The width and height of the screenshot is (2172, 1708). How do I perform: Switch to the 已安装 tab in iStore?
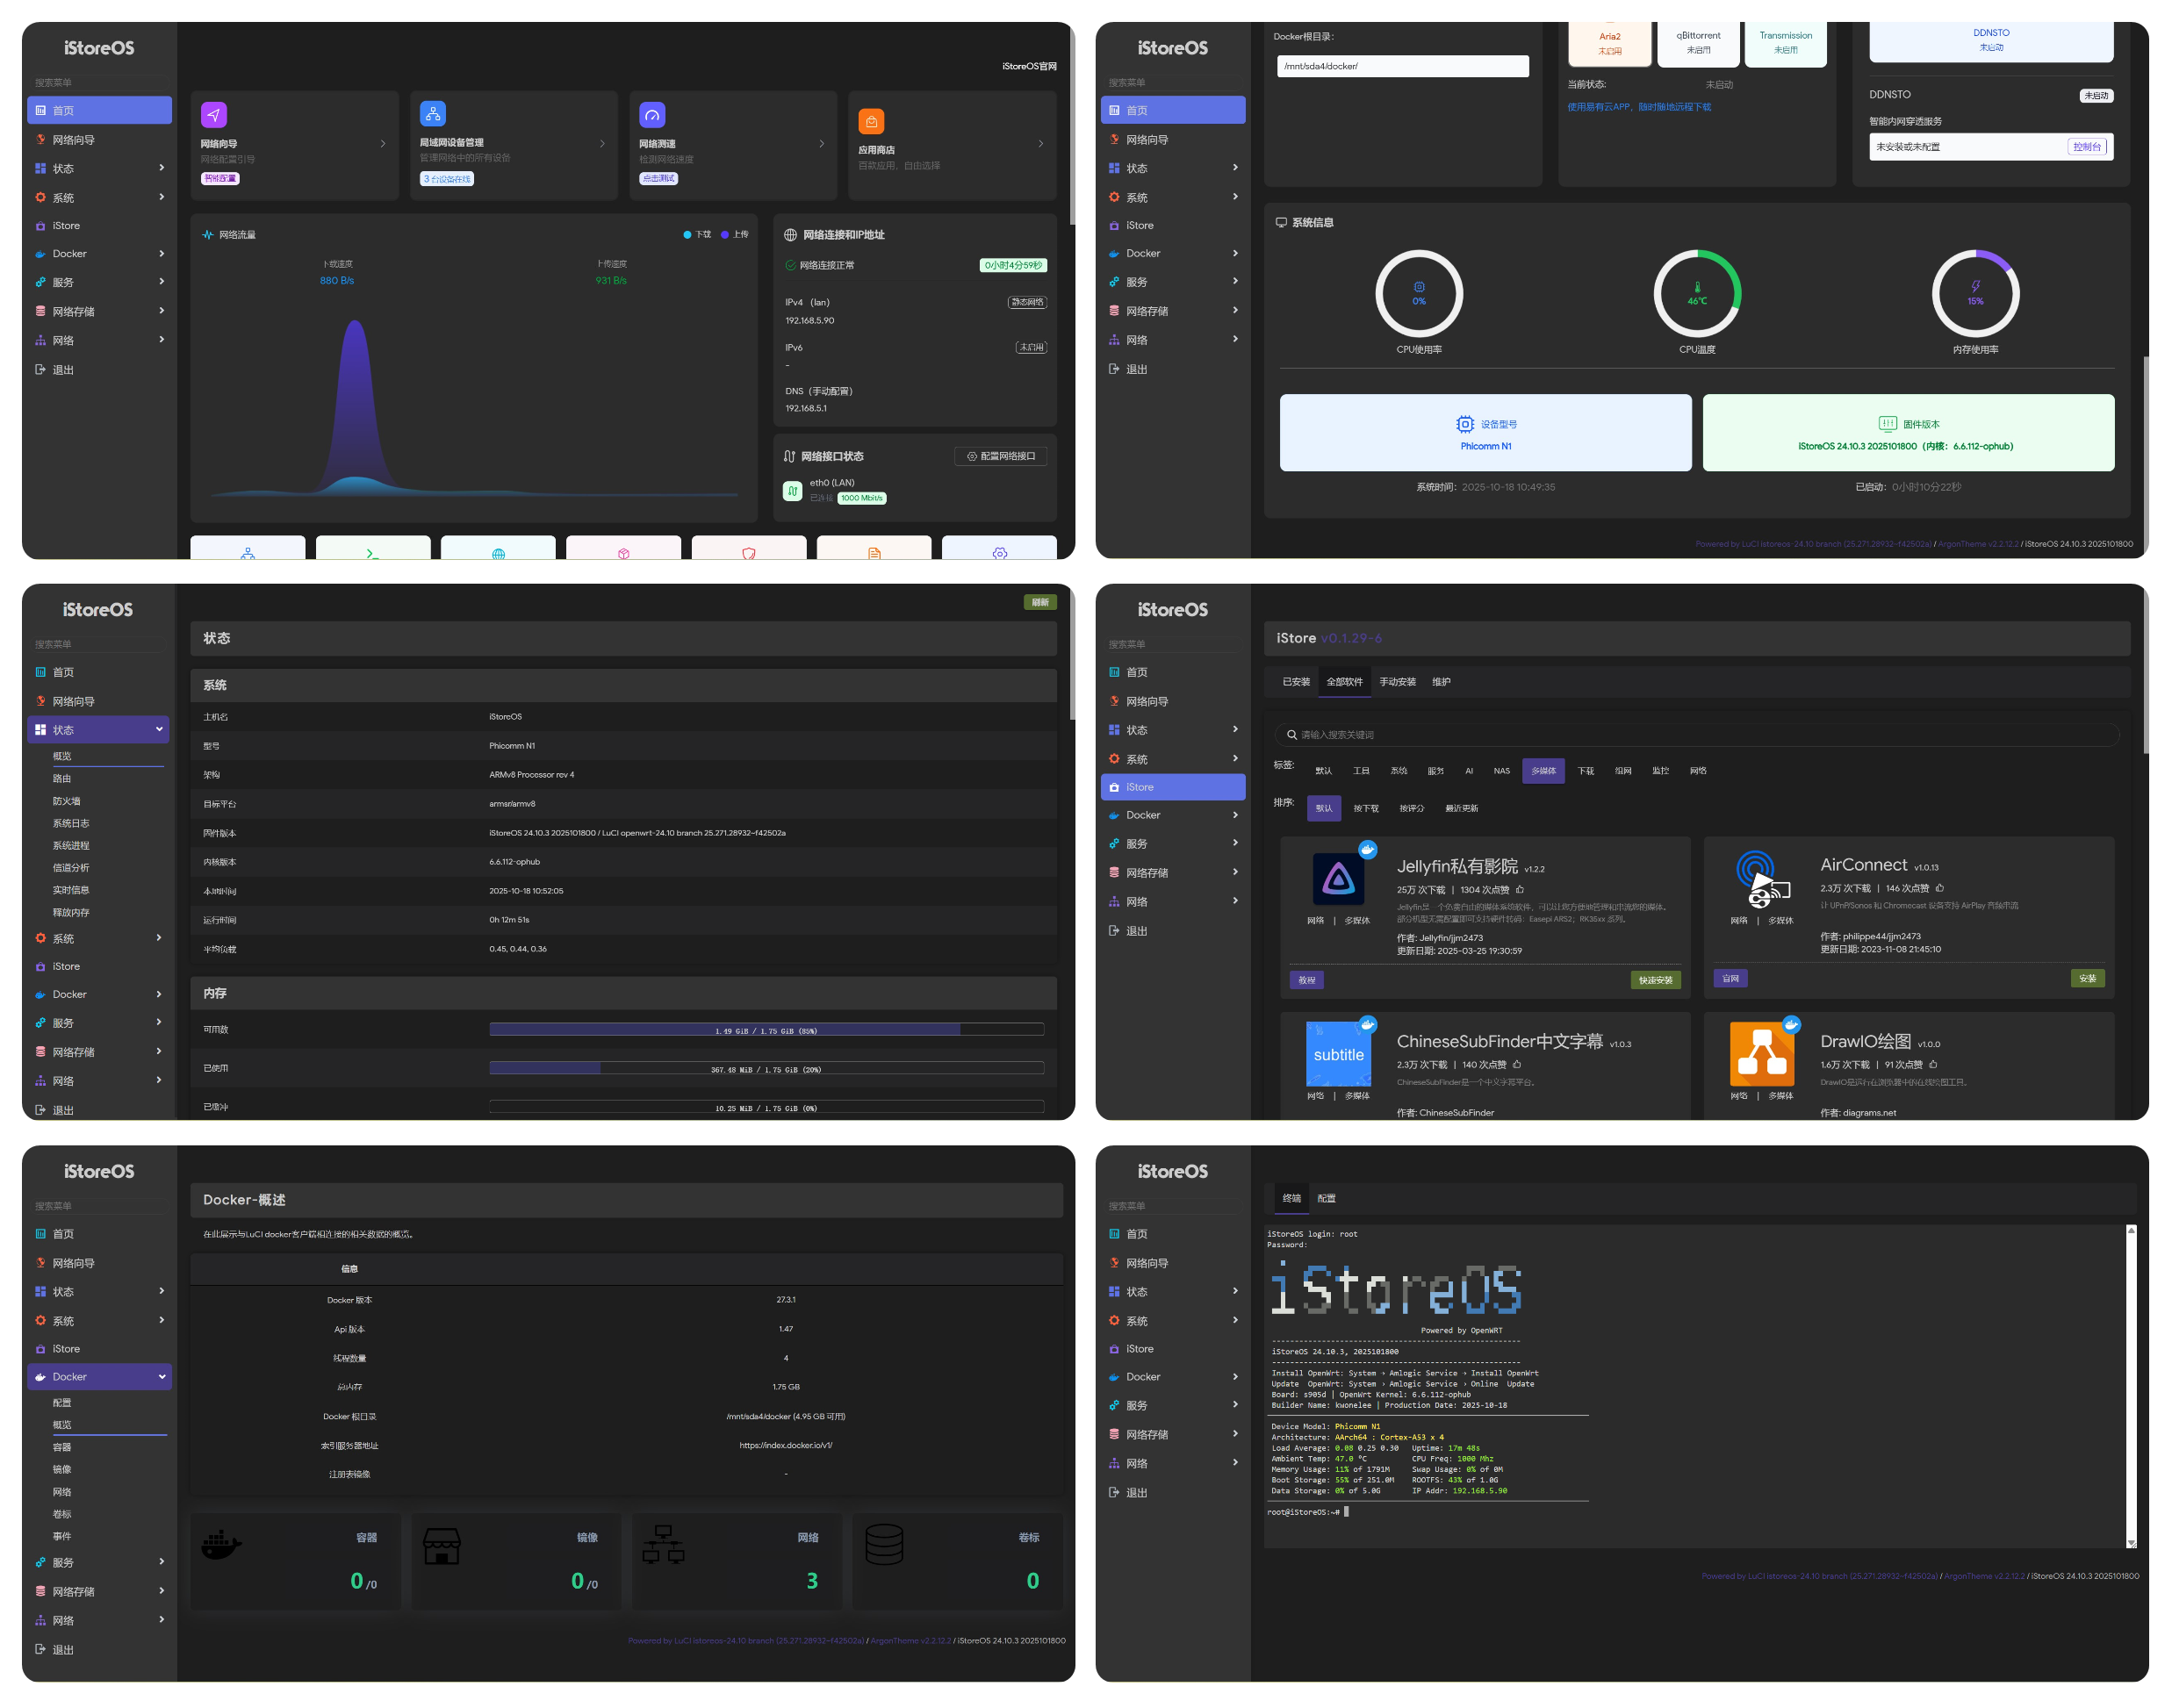tap(1296, 682)
